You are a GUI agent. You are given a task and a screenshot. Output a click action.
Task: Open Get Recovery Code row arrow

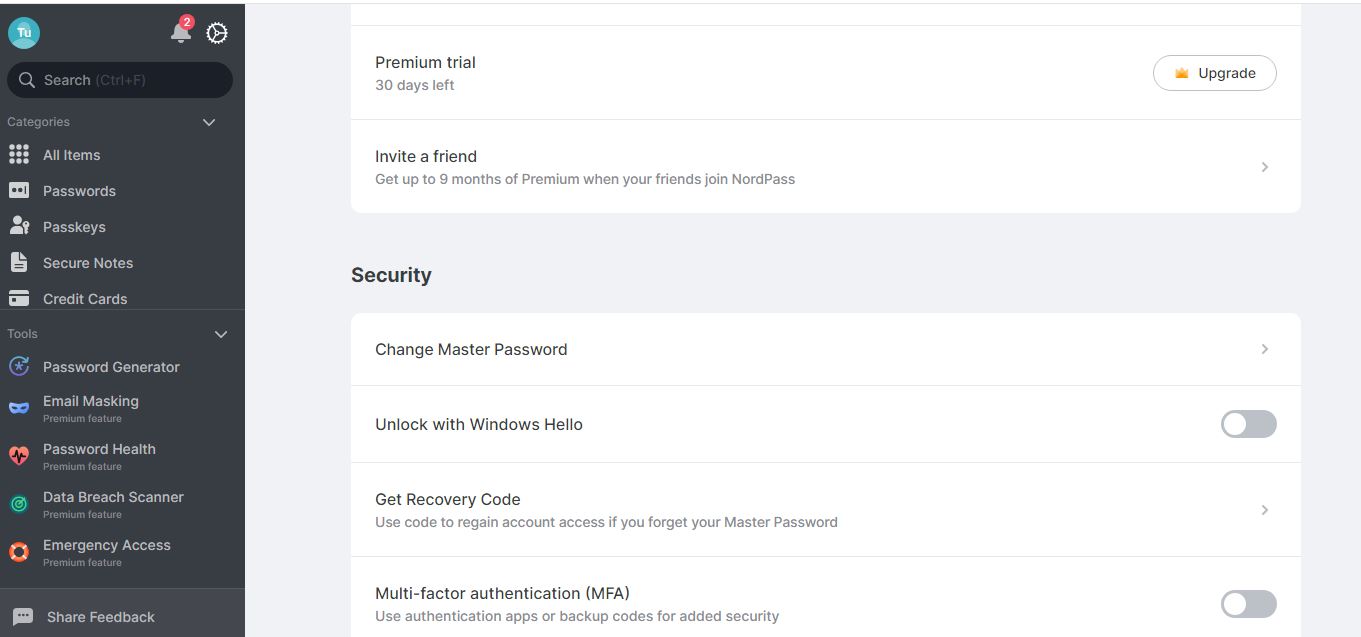pyautogui.click(x=1265, y=510)
